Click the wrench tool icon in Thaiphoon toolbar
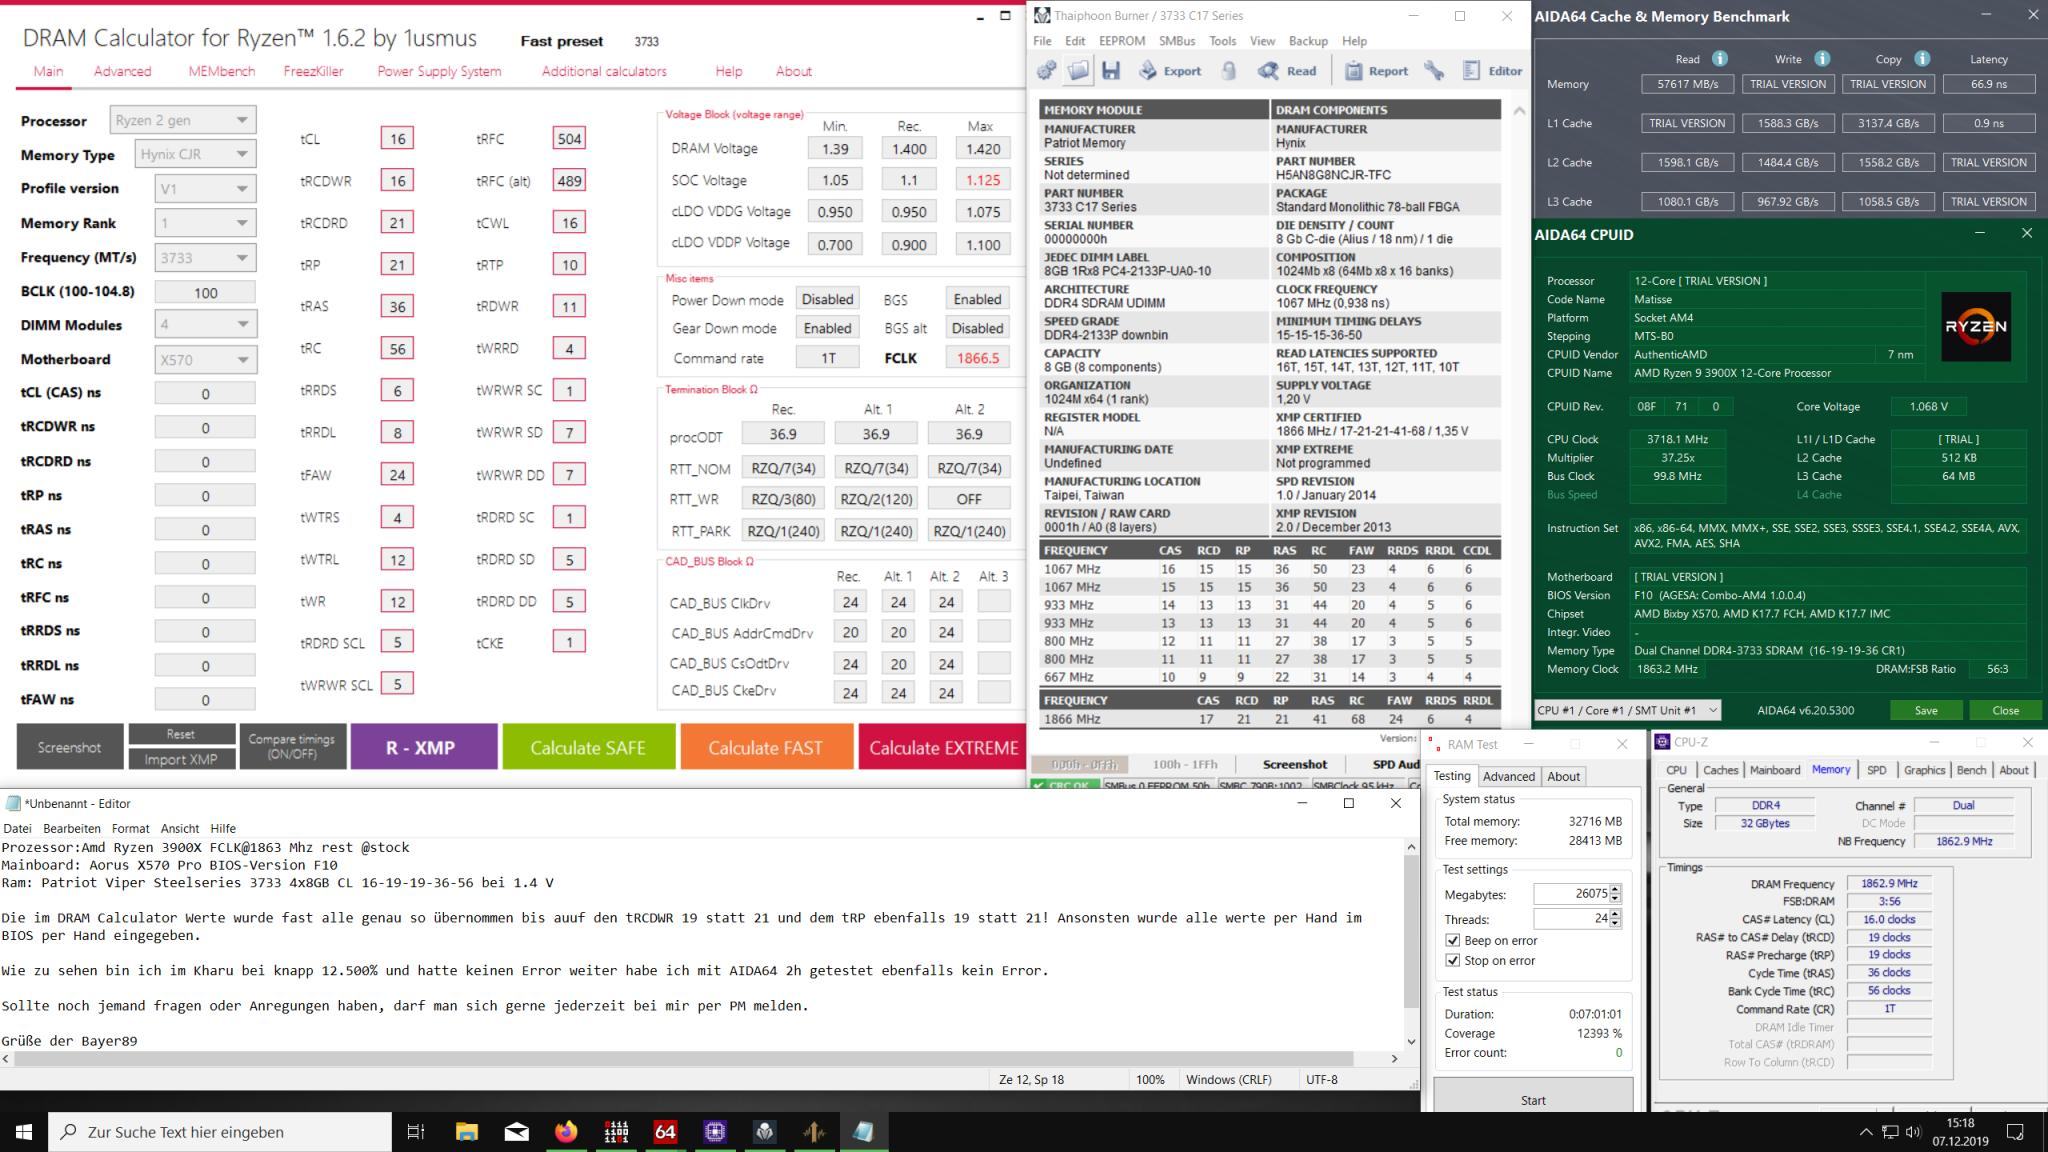Screen dimensions: 2048x1152 [x=1434, y=71]
